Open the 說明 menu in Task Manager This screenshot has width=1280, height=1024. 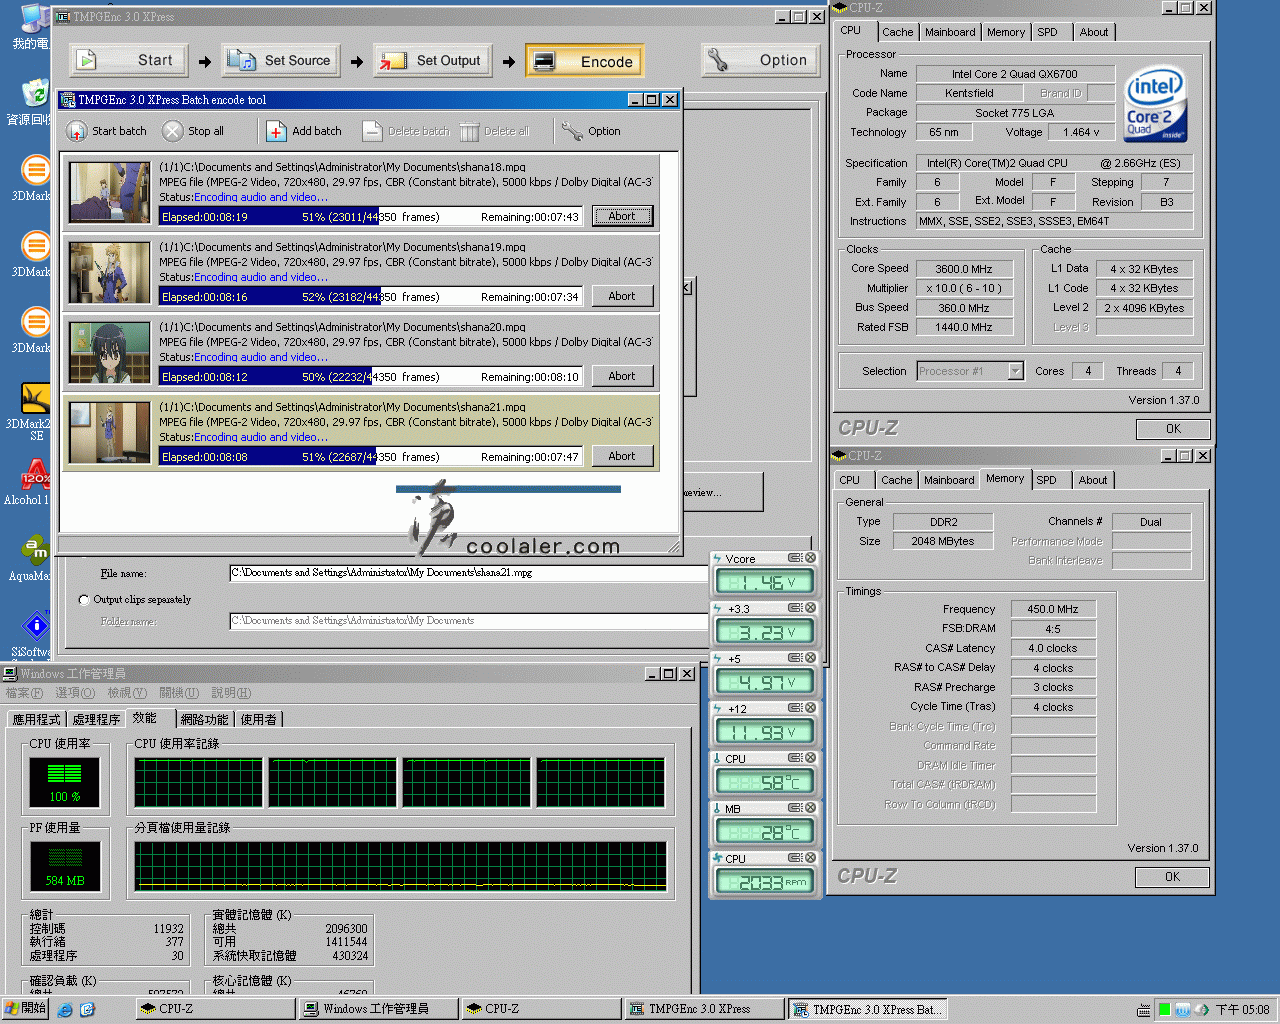point(231,693)
